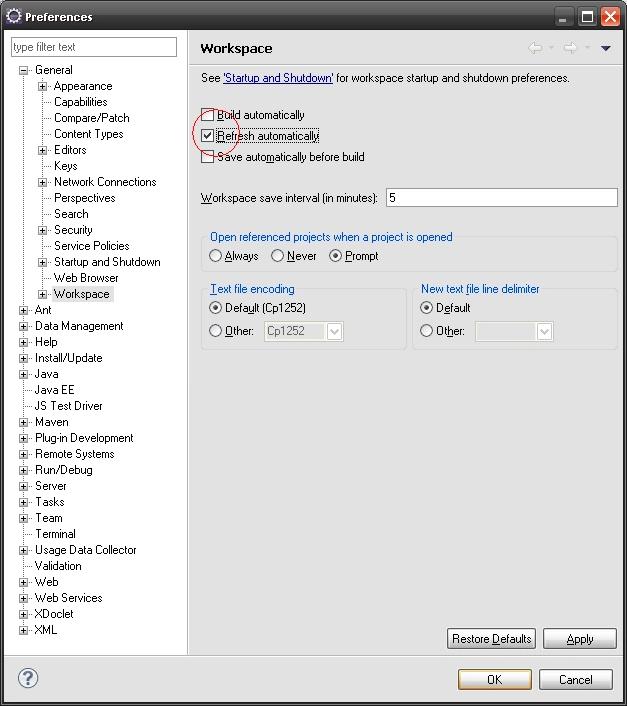Image resolution: width=627 pixels, height=706 pixels.
Task: Click the back navigation arrow icon
Action: 536,48
